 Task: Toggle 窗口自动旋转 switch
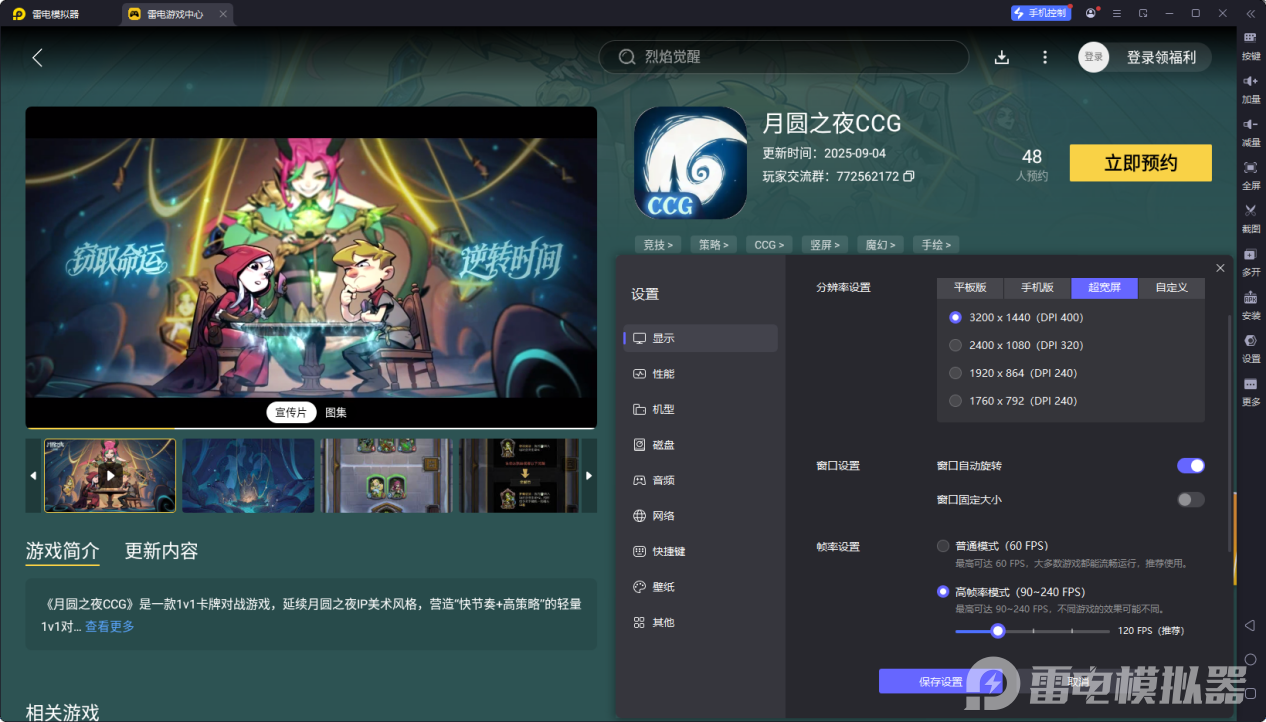[1191, 465]
